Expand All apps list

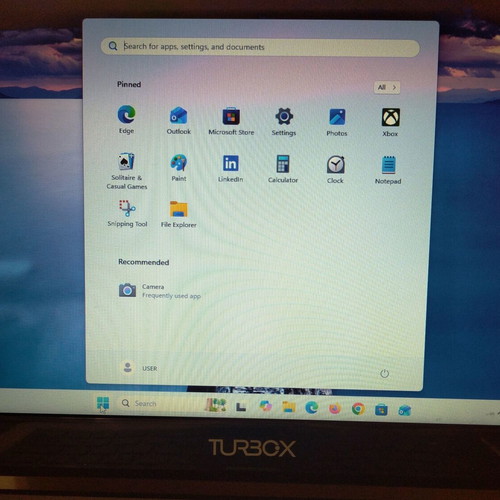(x=387, y=87)
